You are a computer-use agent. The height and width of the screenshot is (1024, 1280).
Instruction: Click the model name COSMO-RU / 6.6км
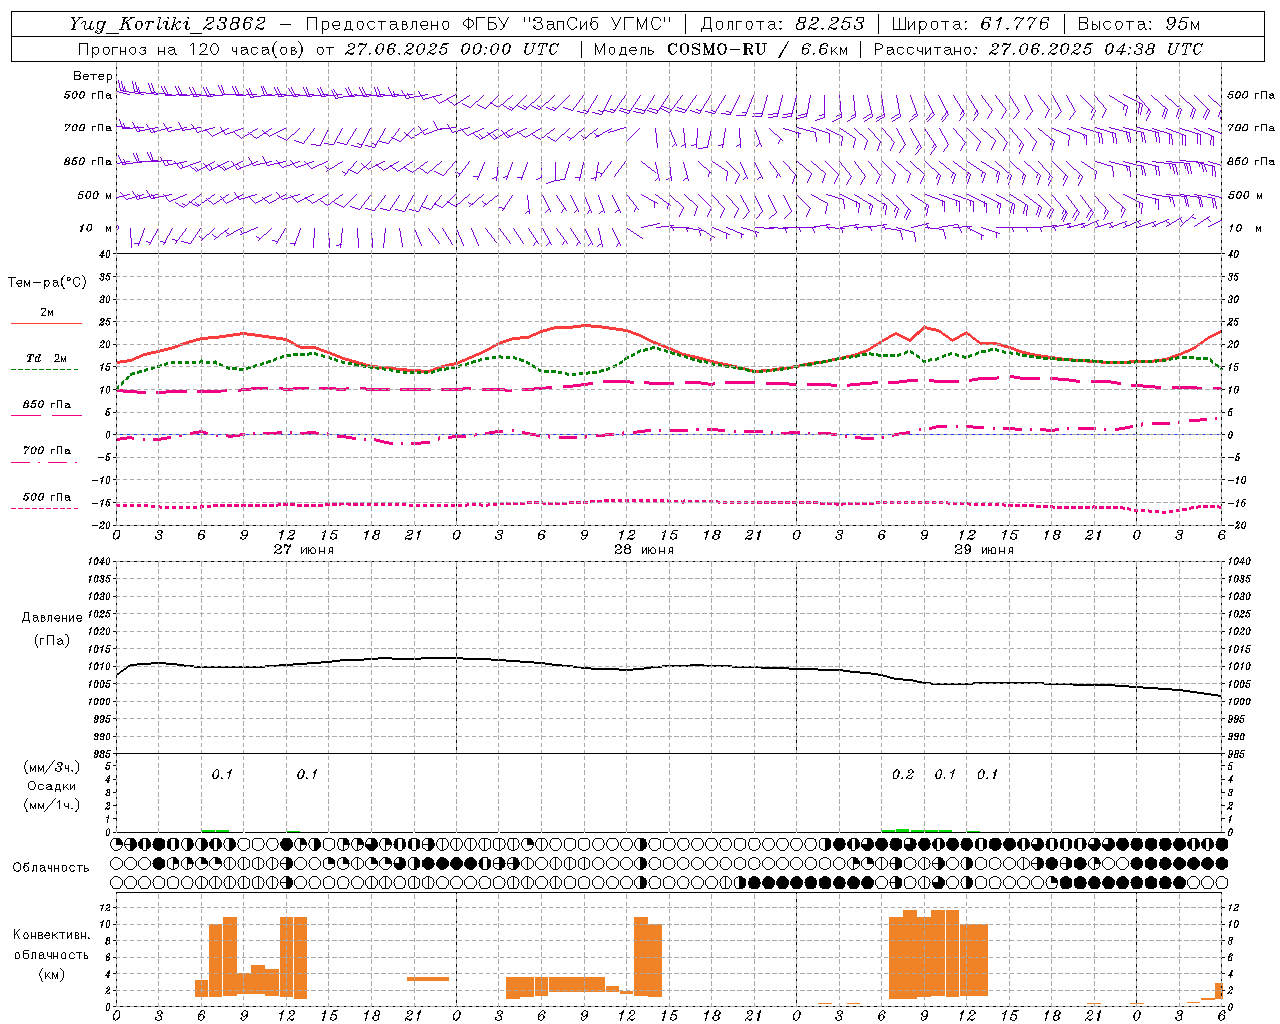(x=758, y=49)
